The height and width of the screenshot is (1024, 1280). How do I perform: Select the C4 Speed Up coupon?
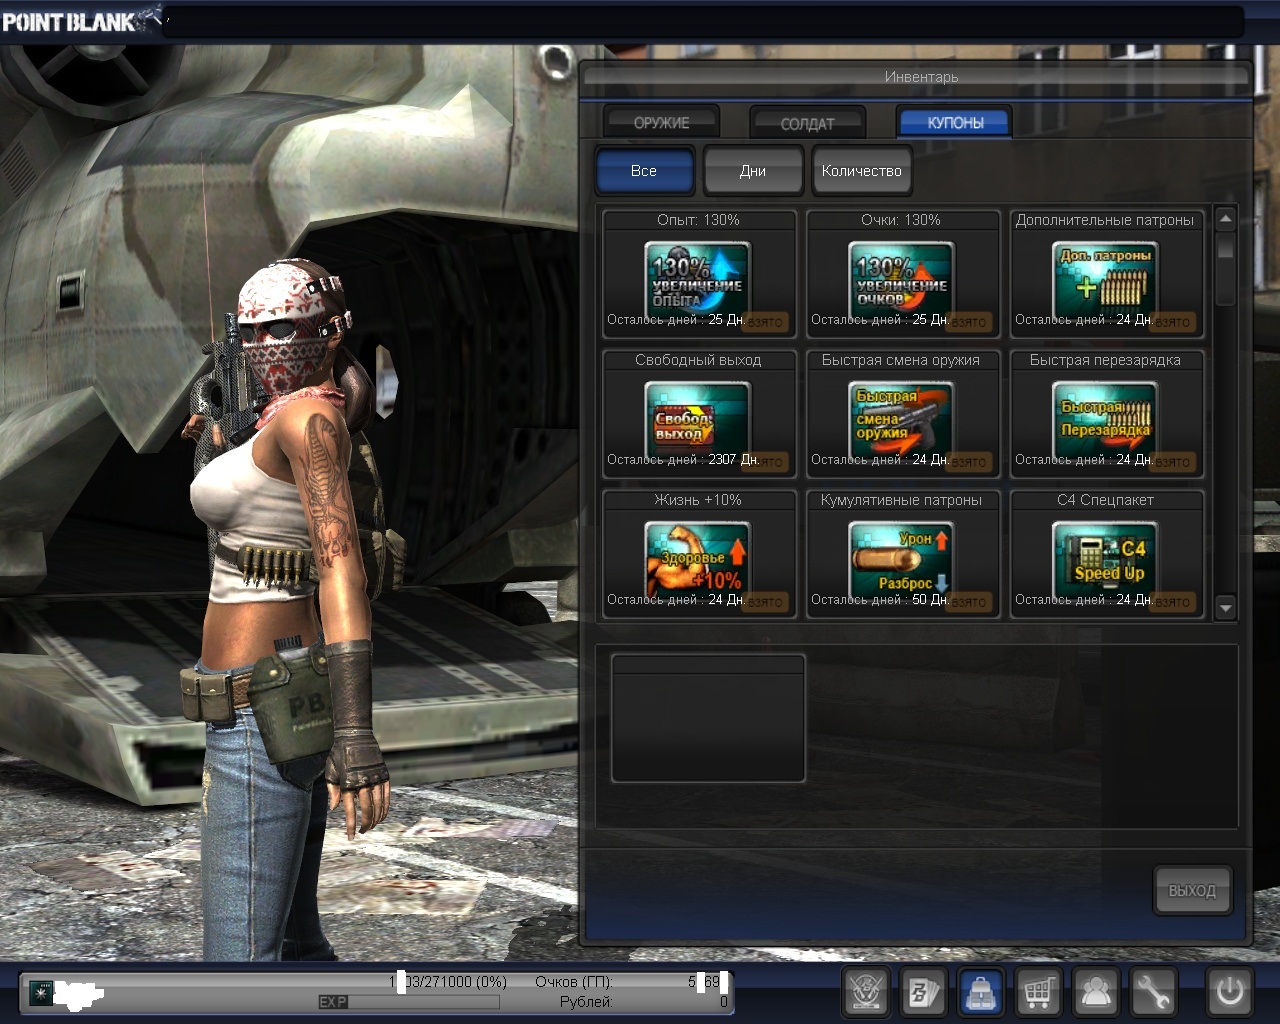(1105, 556)
